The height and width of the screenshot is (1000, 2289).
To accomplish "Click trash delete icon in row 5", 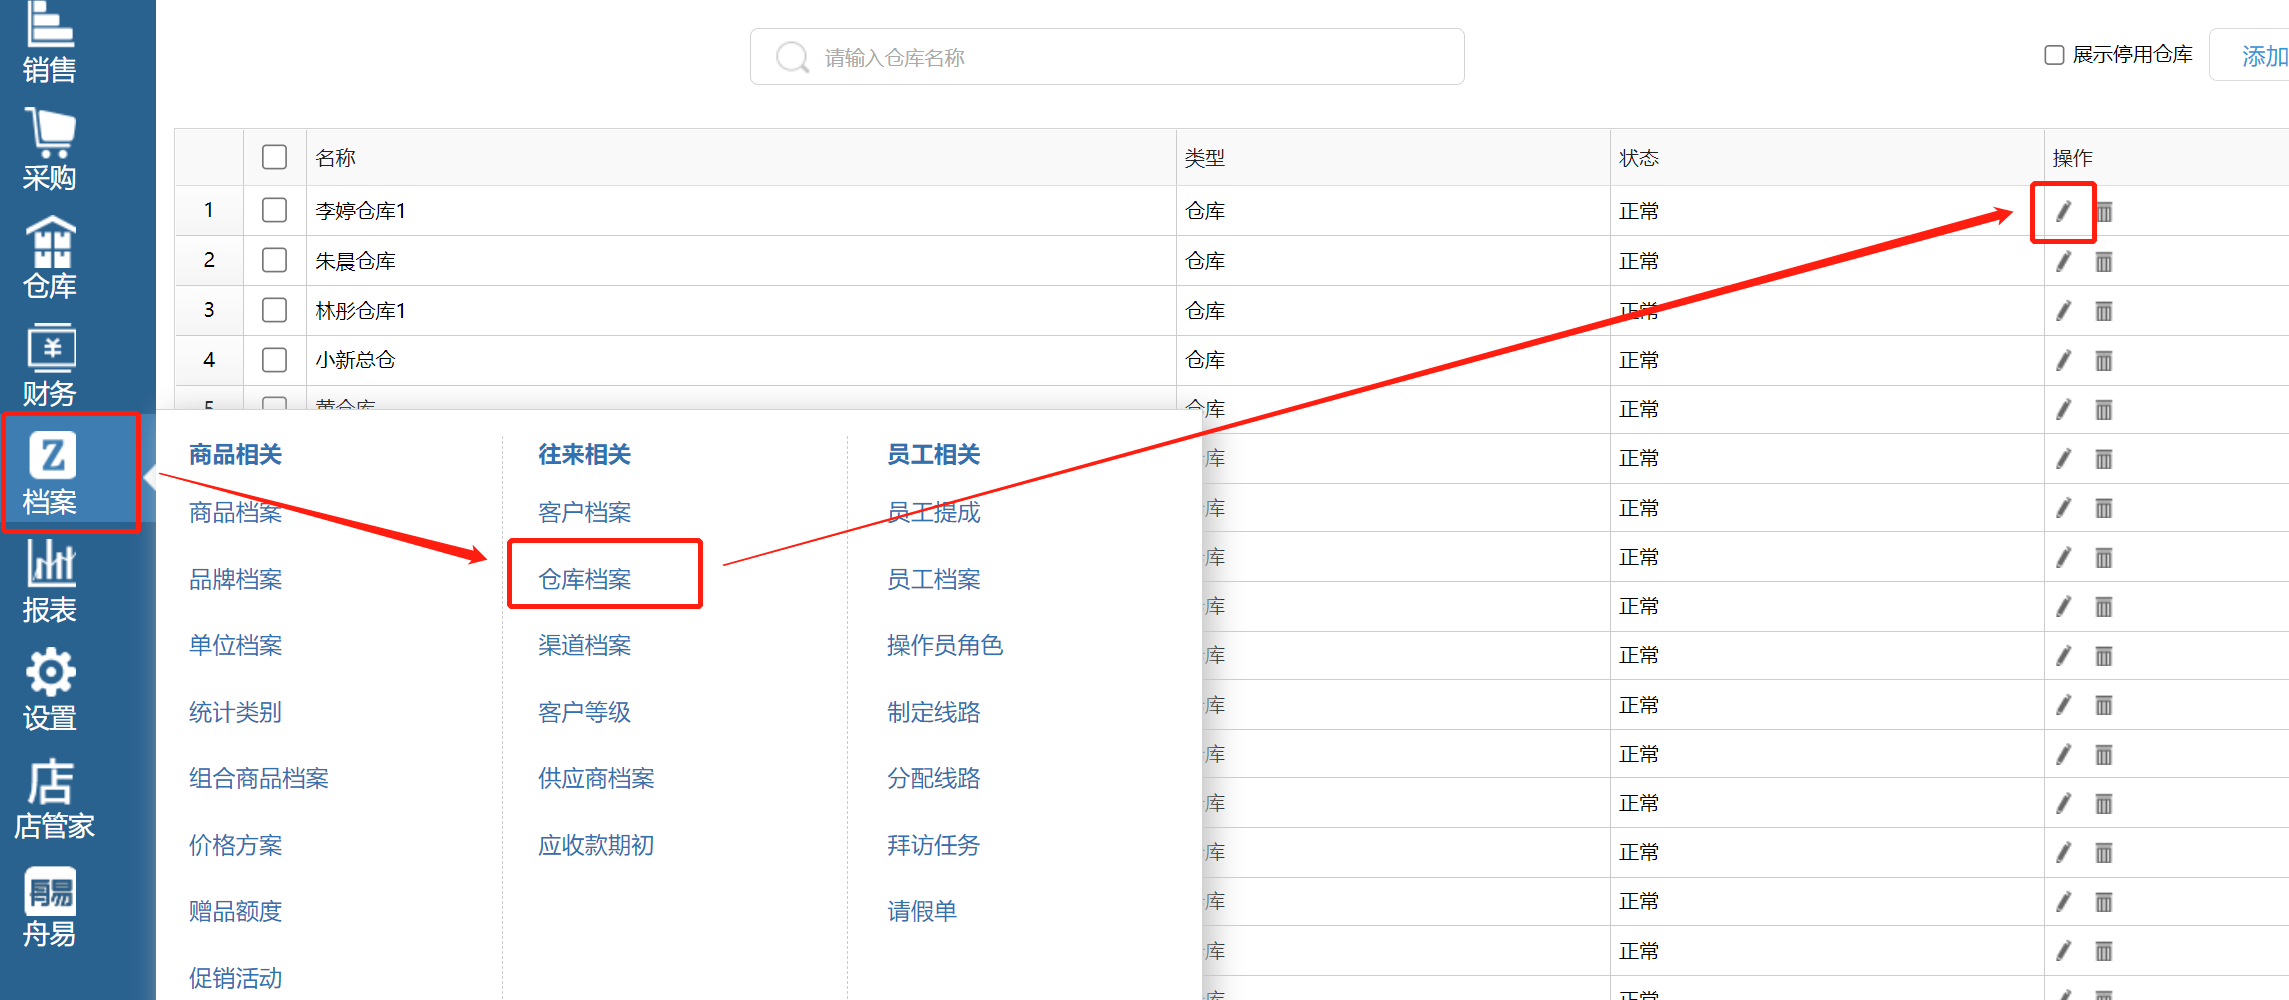I will click(x=2104, y=410).
